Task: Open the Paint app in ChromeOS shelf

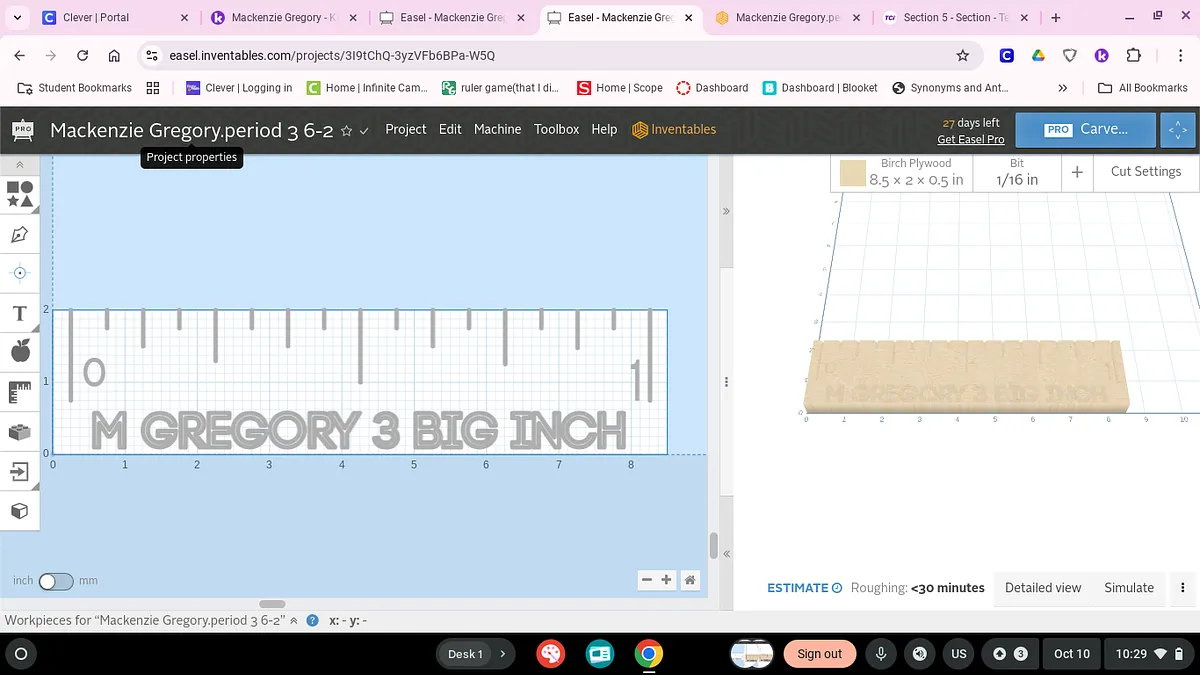Action: [x=551, y=654]
